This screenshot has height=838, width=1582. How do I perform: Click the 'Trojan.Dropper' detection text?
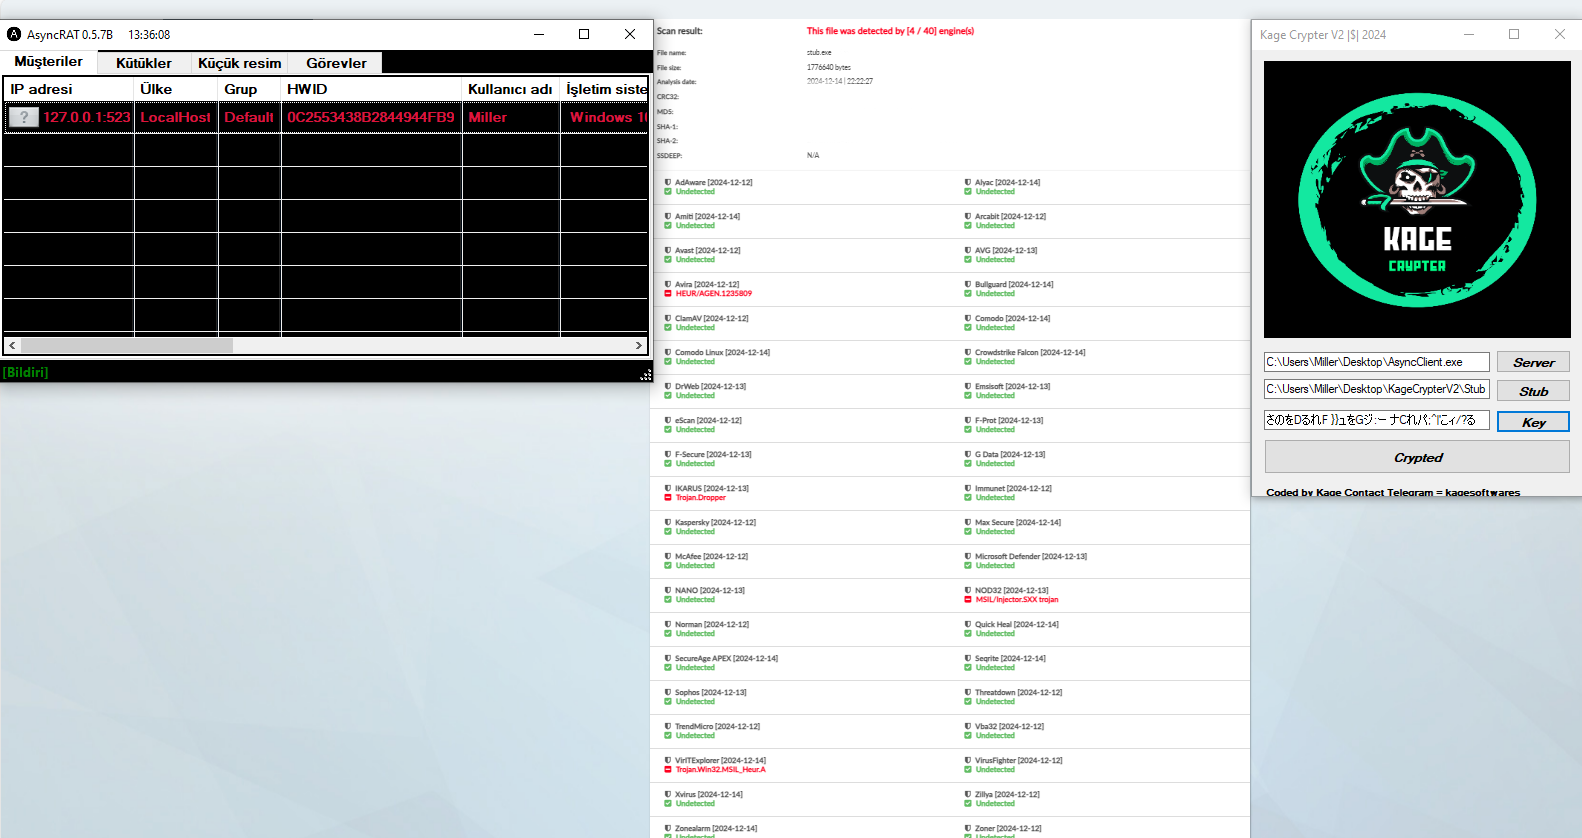tap(701, 497)
